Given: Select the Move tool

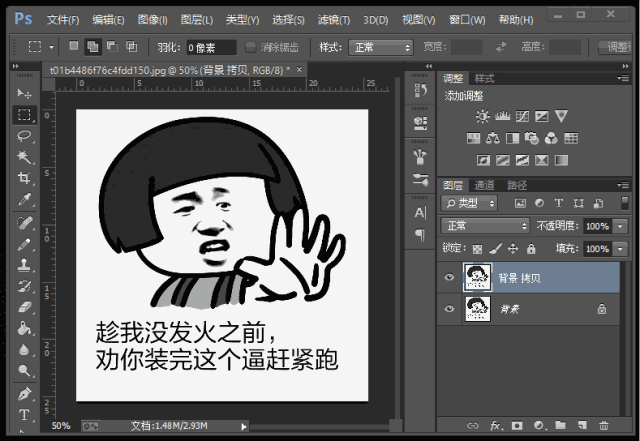Looking at the screenshot, I should [x=24, y=94].
